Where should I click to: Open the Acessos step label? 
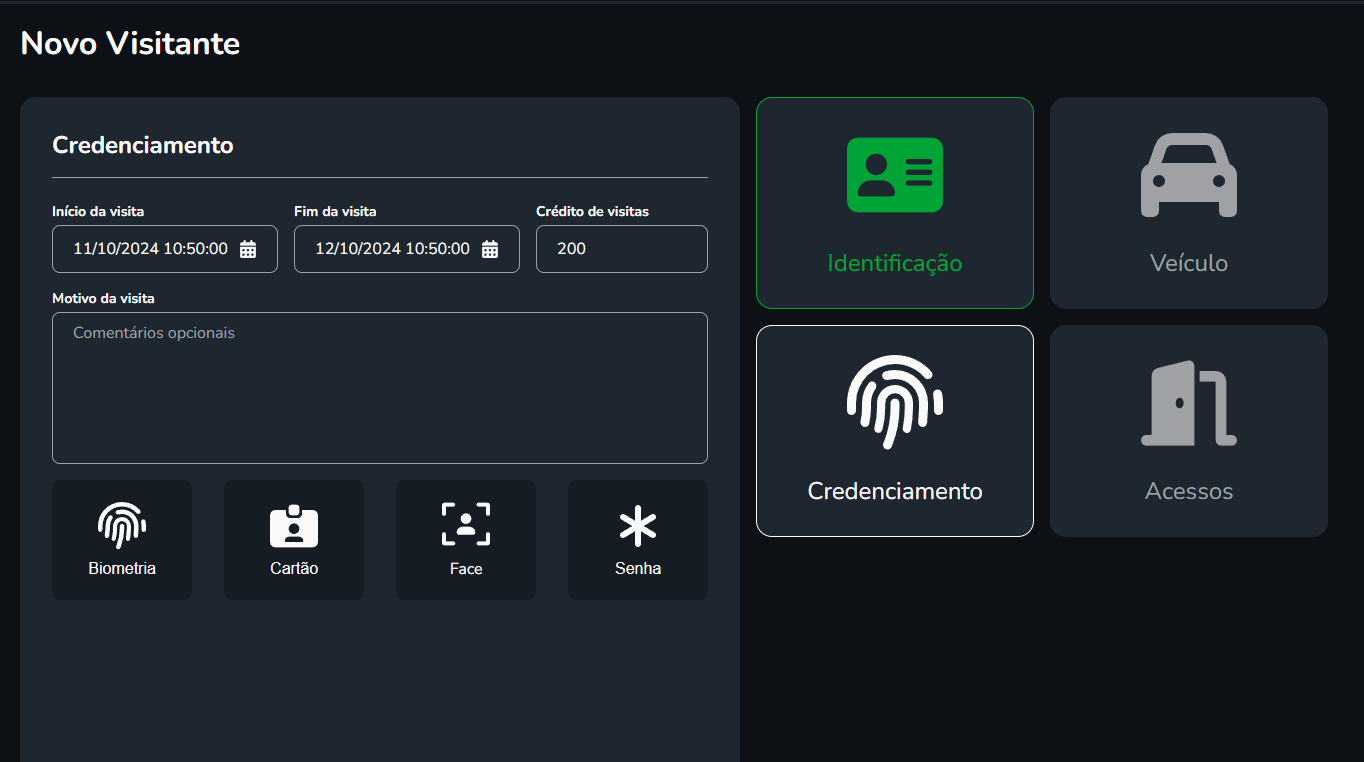[x=1189, y=491]
